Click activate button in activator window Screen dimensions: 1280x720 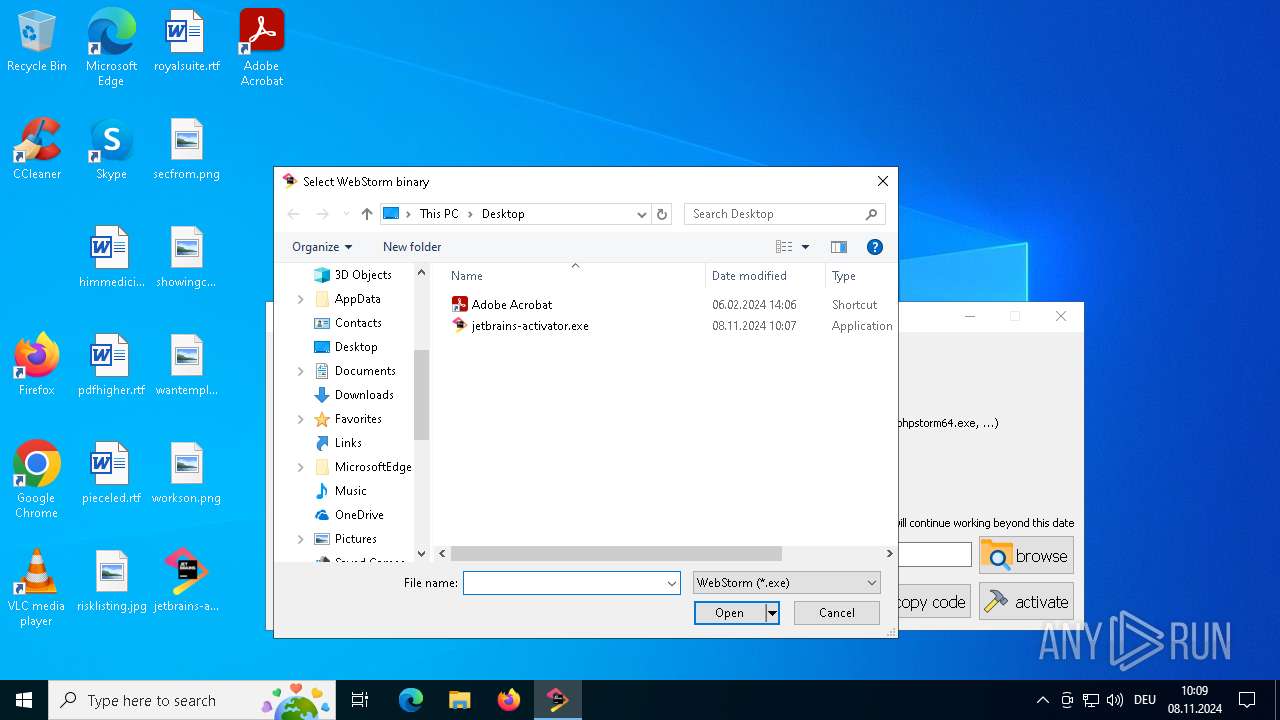coord(1026,602)
